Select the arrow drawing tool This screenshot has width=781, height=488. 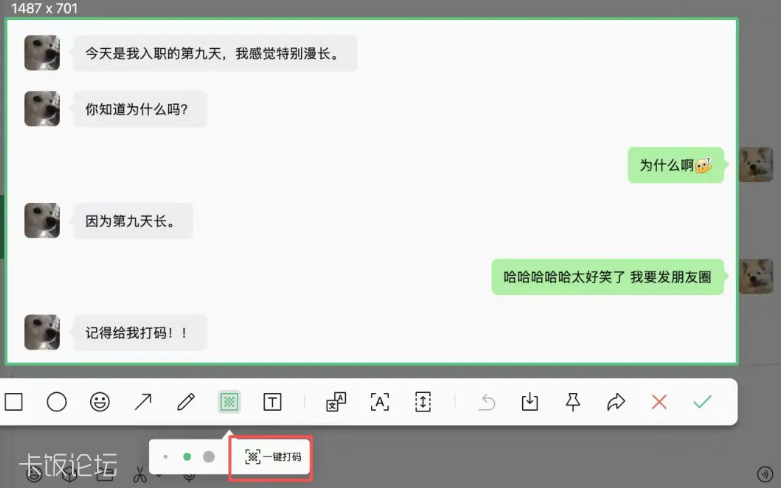point(143,402)
